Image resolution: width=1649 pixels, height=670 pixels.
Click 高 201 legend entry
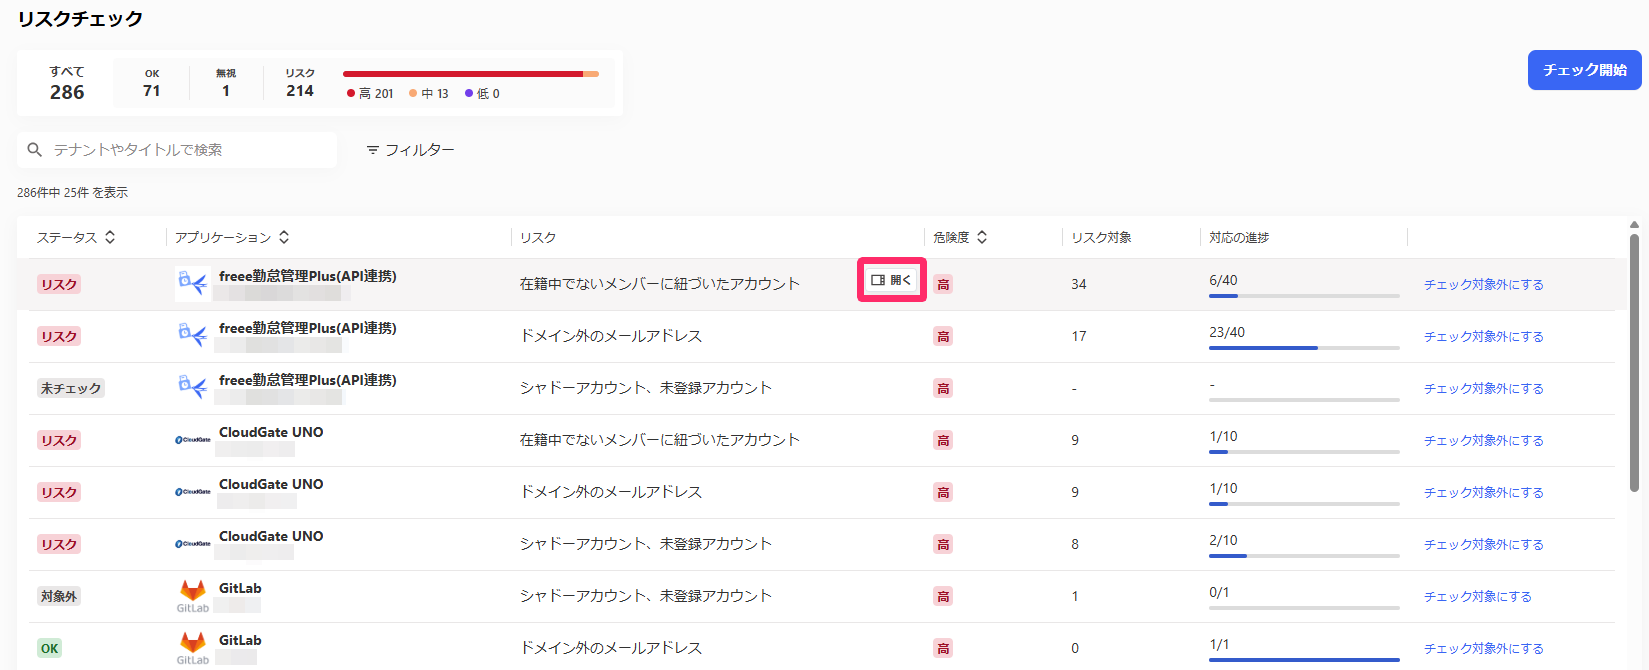(370, 94)
